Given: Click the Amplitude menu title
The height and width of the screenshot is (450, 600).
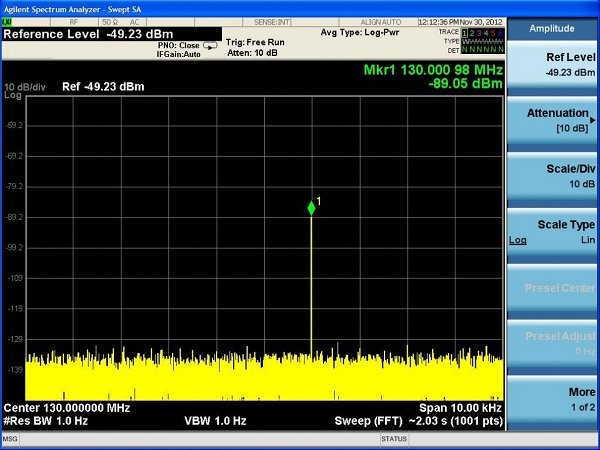Looking at the screenshot, I should (x=551, y=28).
